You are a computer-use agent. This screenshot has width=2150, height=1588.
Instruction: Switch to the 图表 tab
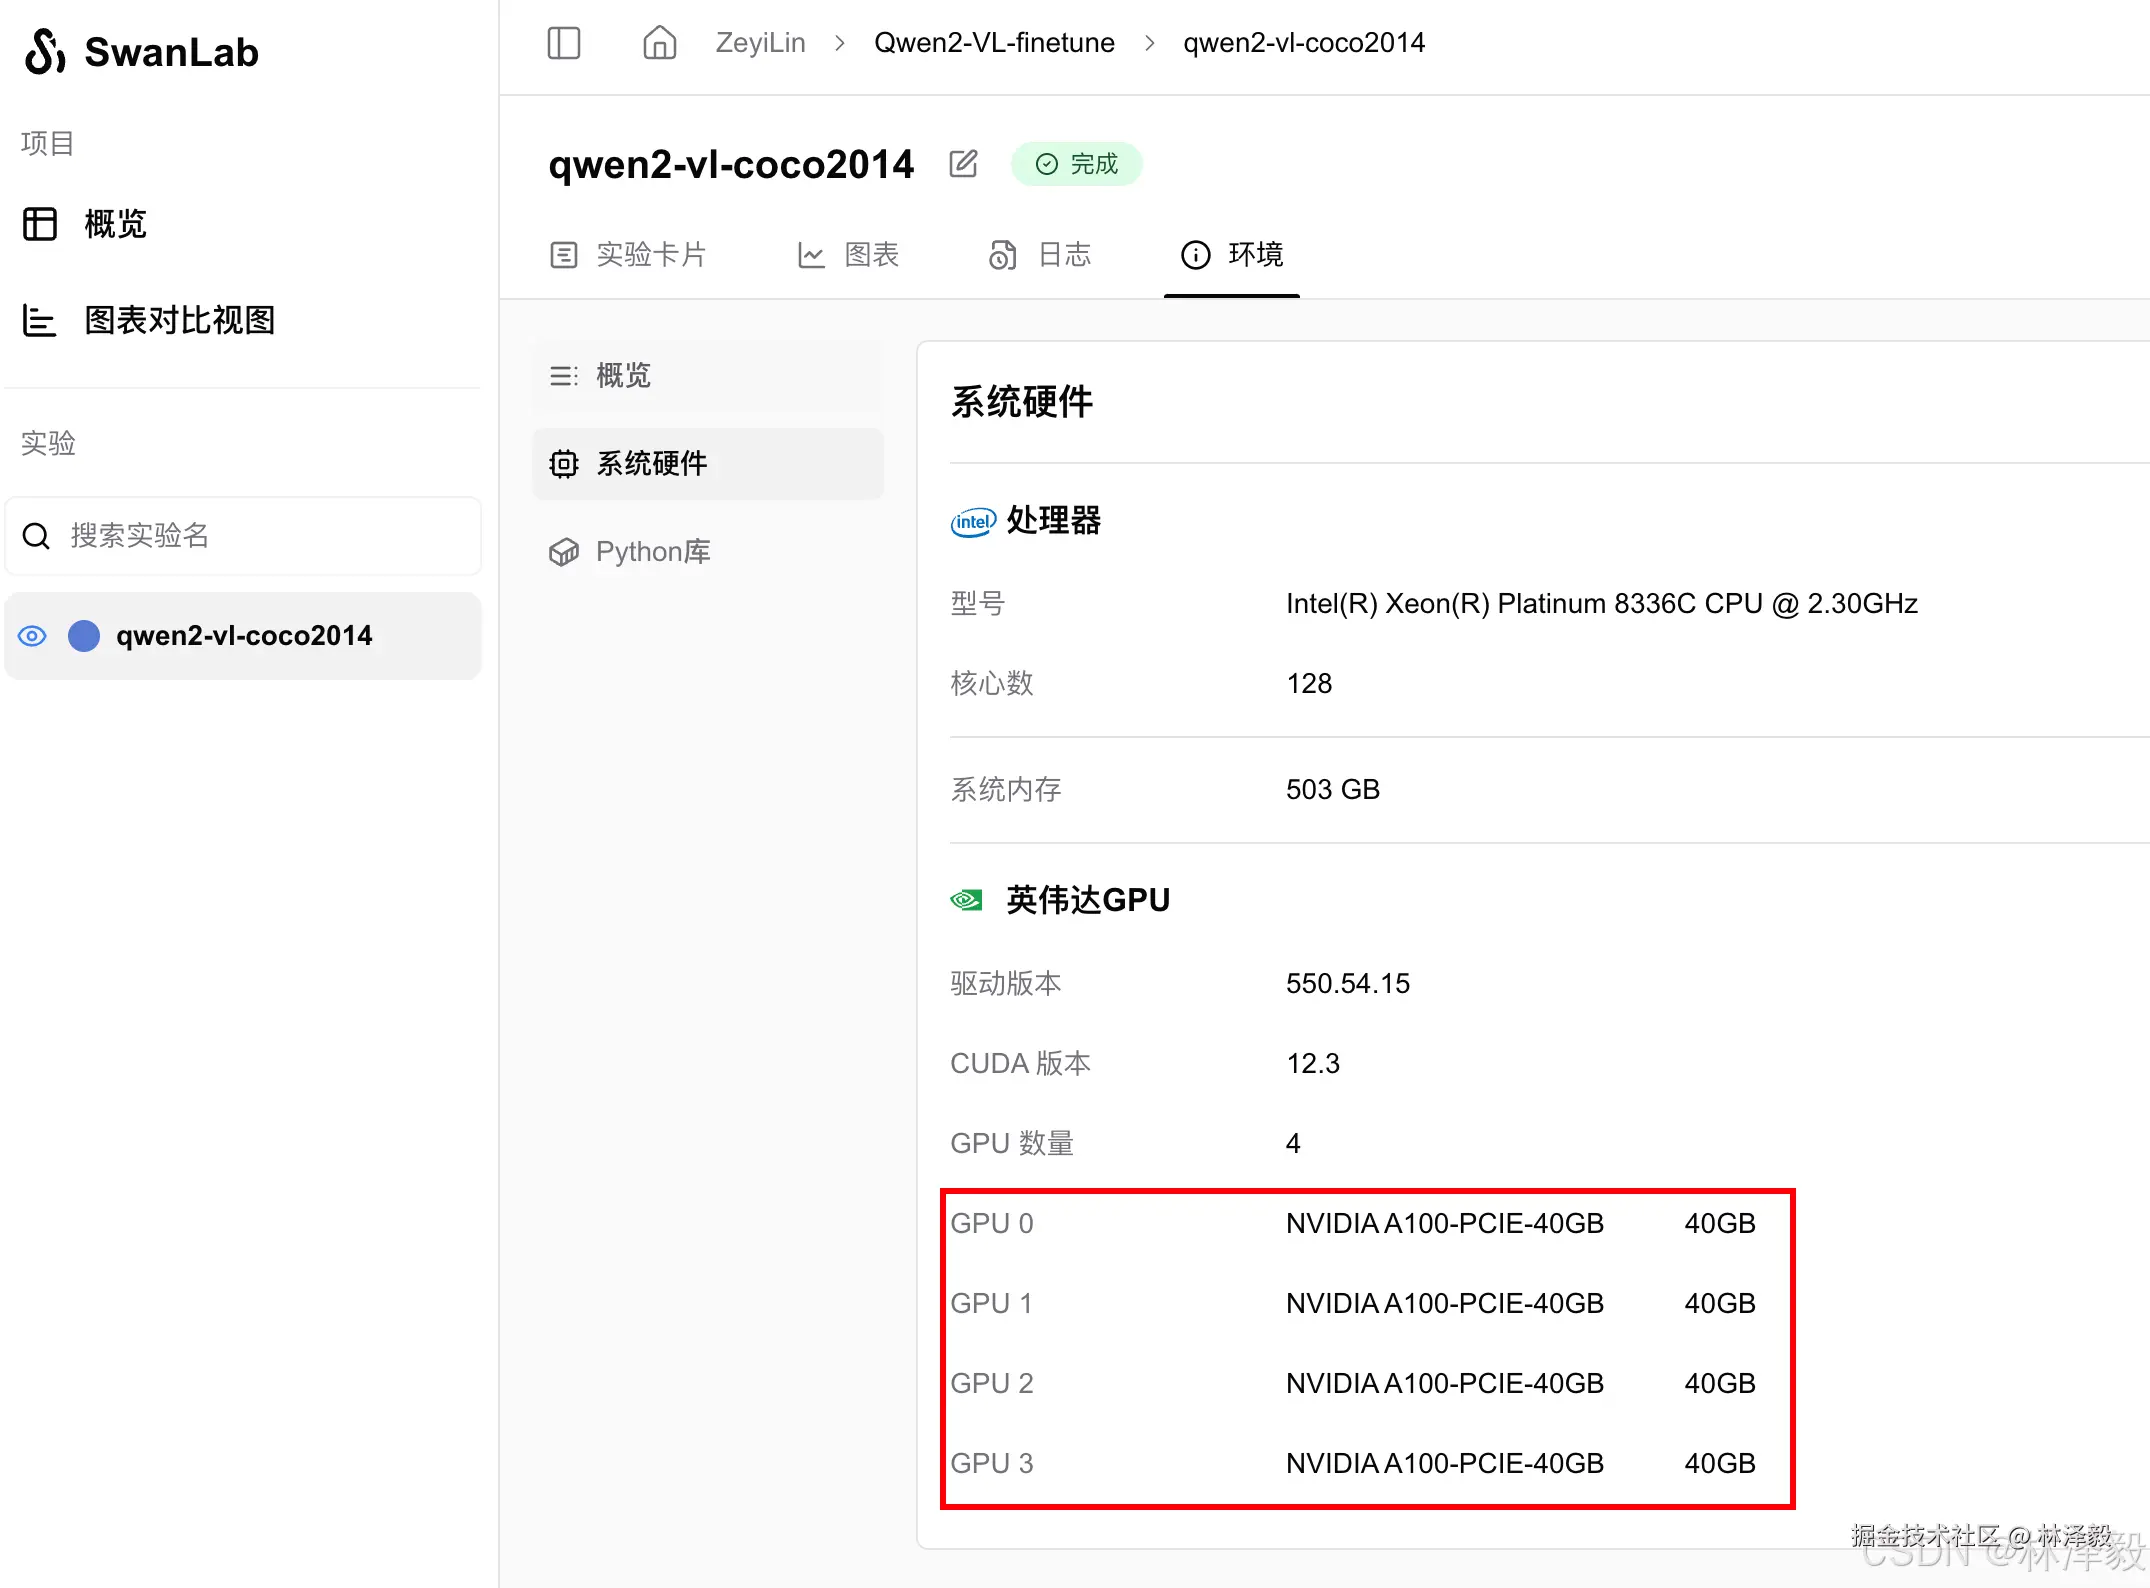[848, 255]
